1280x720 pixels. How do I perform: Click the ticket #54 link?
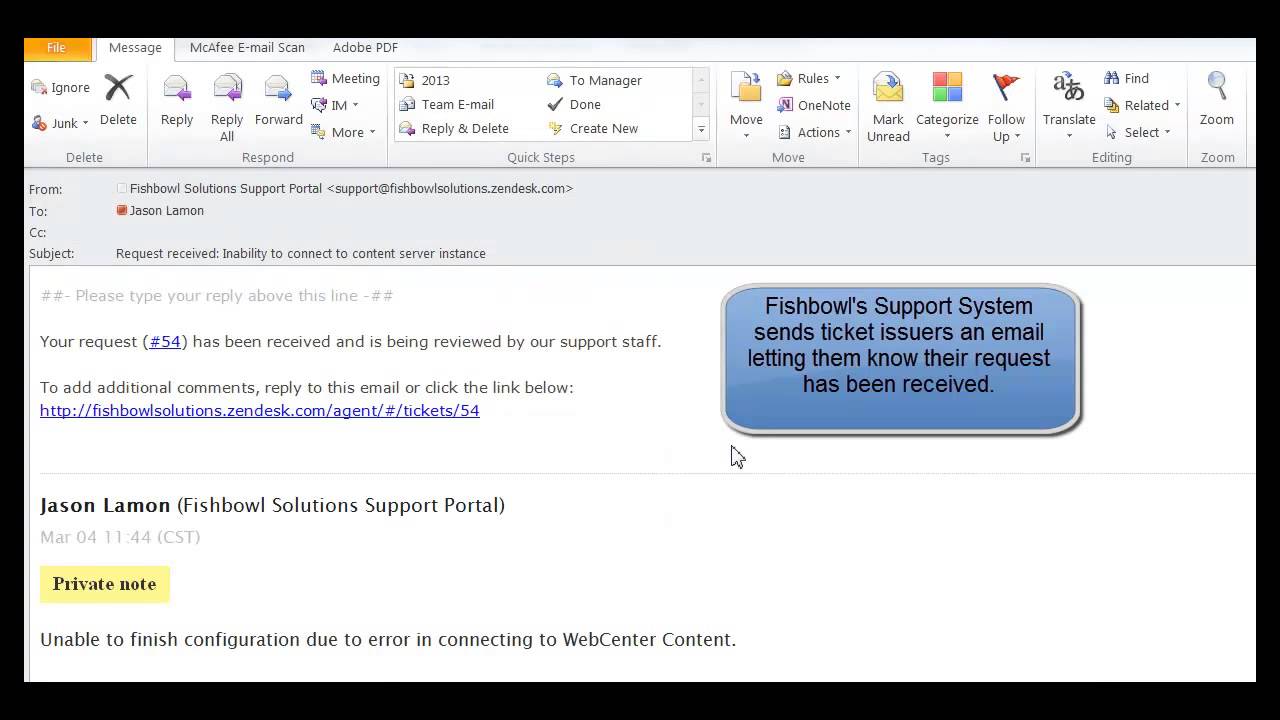(165, 342)
